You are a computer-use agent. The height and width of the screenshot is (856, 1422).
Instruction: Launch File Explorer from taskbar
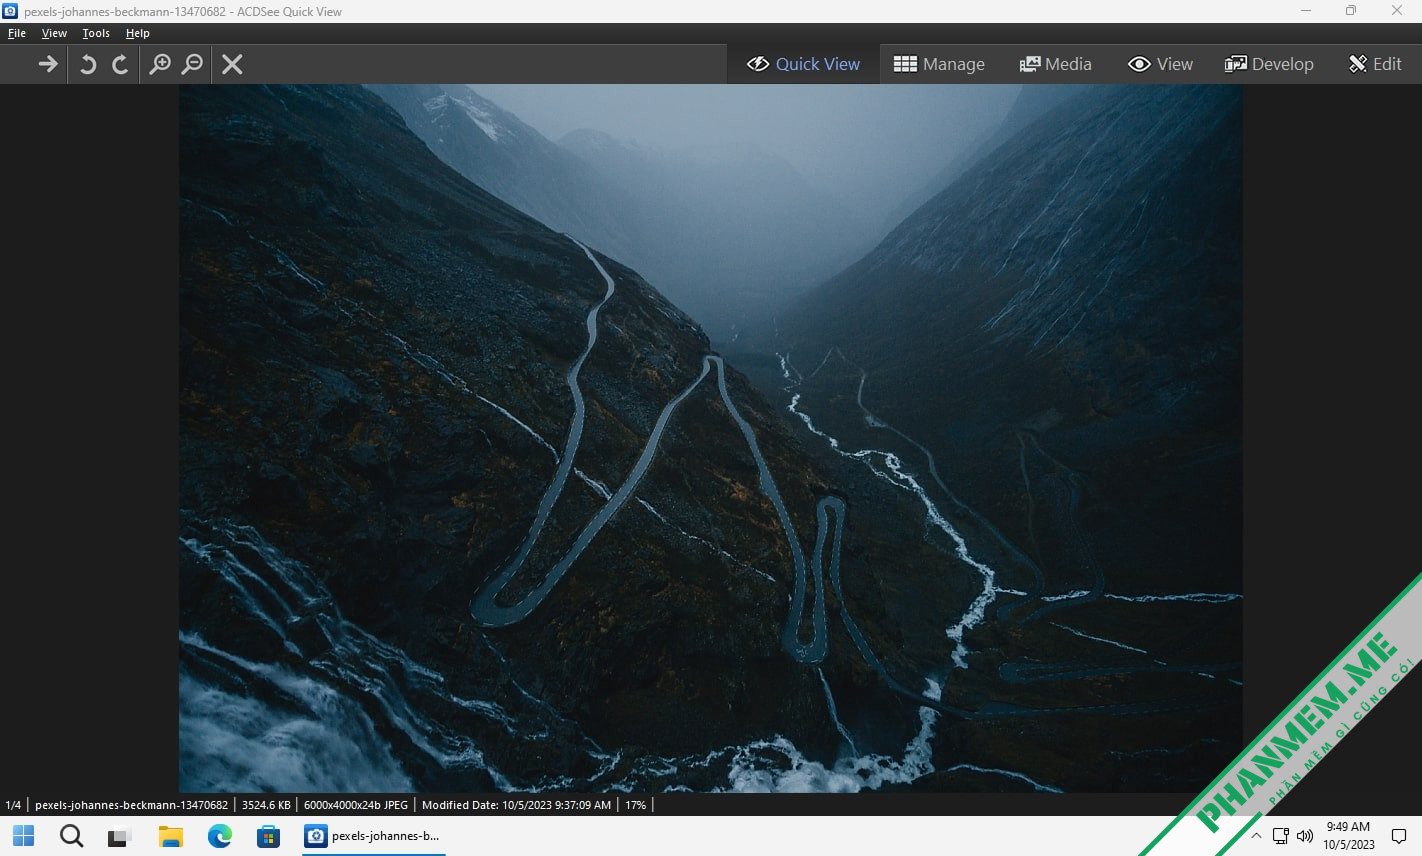click(171, 836)
